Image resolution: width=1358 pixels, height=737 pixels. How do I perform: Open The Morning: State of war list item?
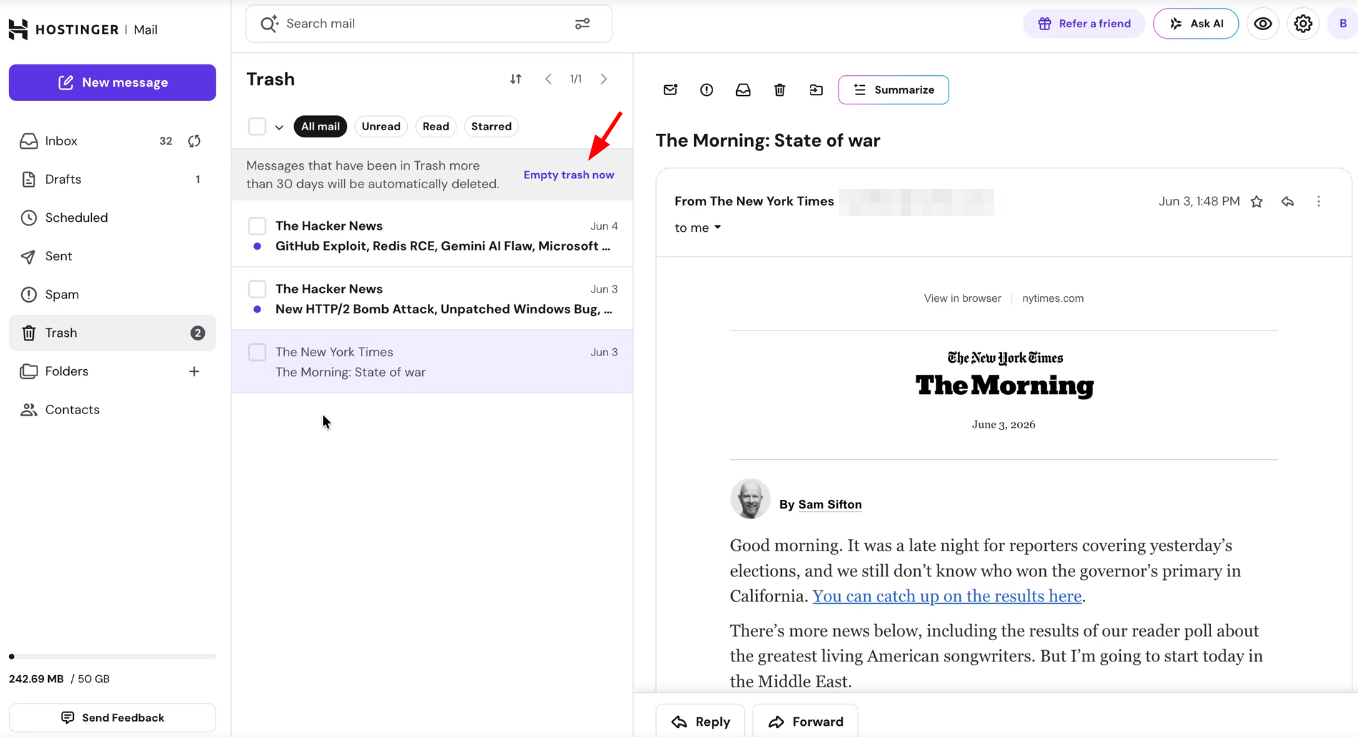click(432, 362)
